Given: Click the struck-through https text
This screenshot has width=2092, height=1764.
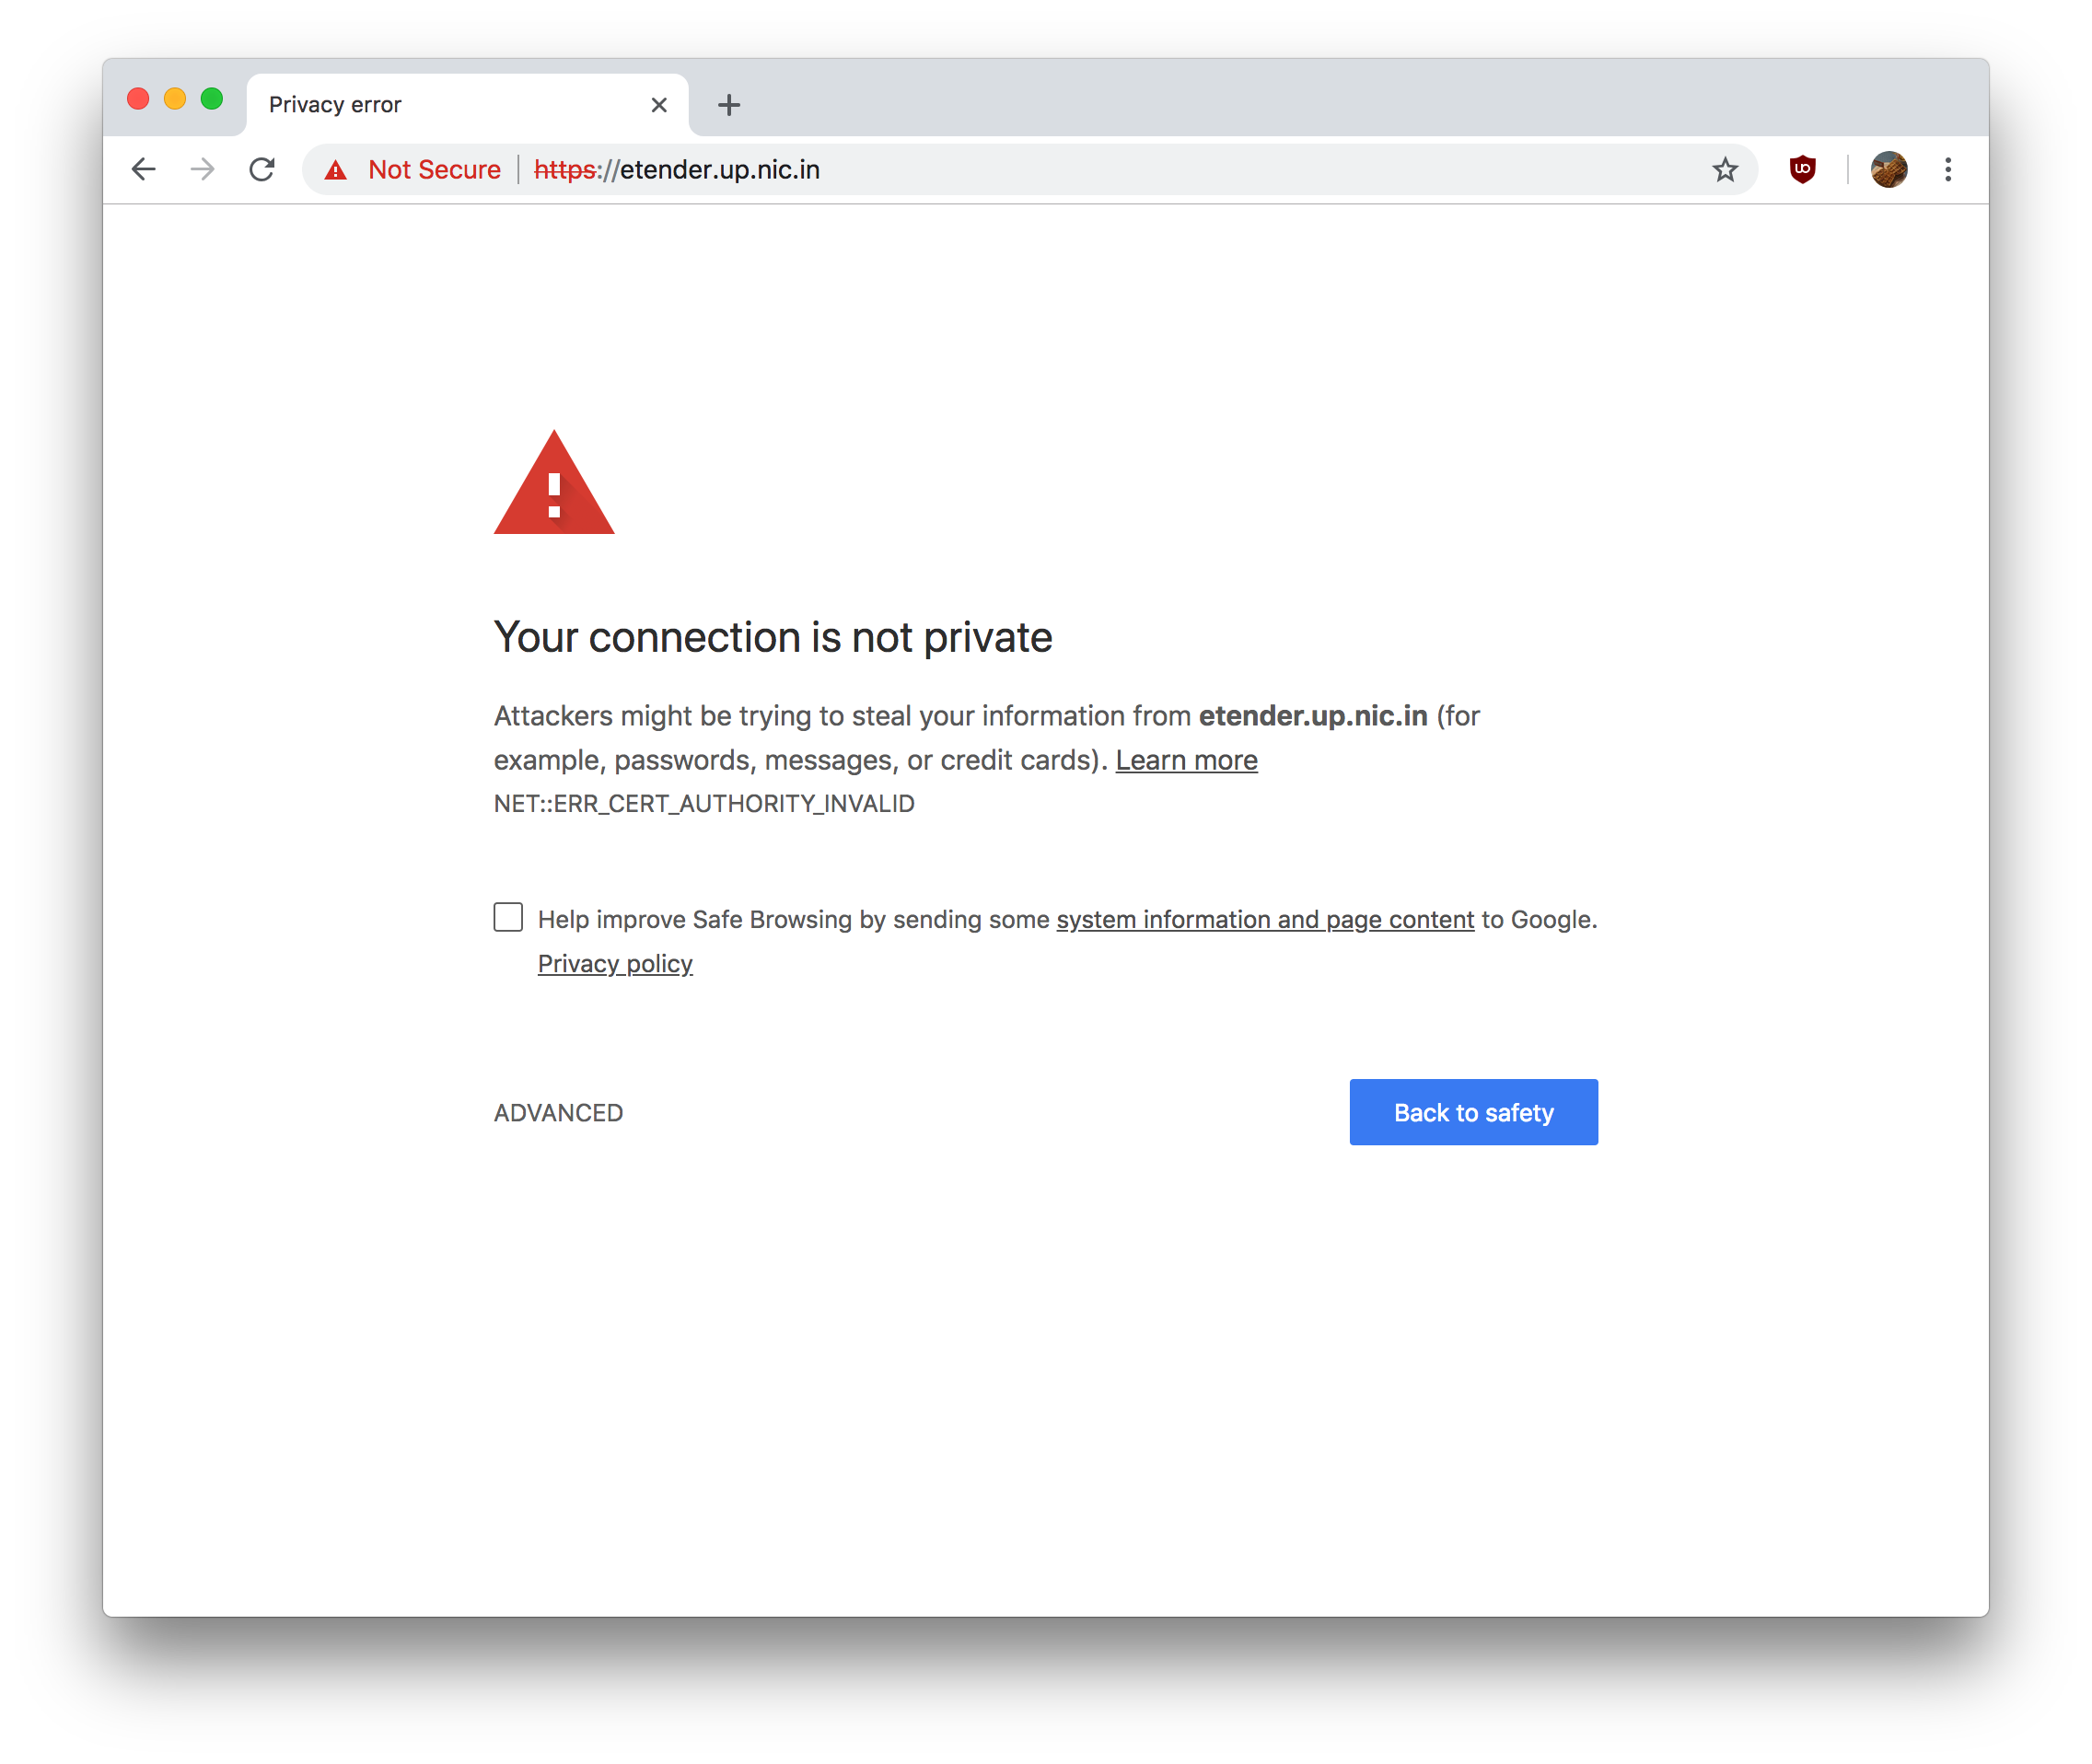Looking at the screenshot, I should point(563,169).
